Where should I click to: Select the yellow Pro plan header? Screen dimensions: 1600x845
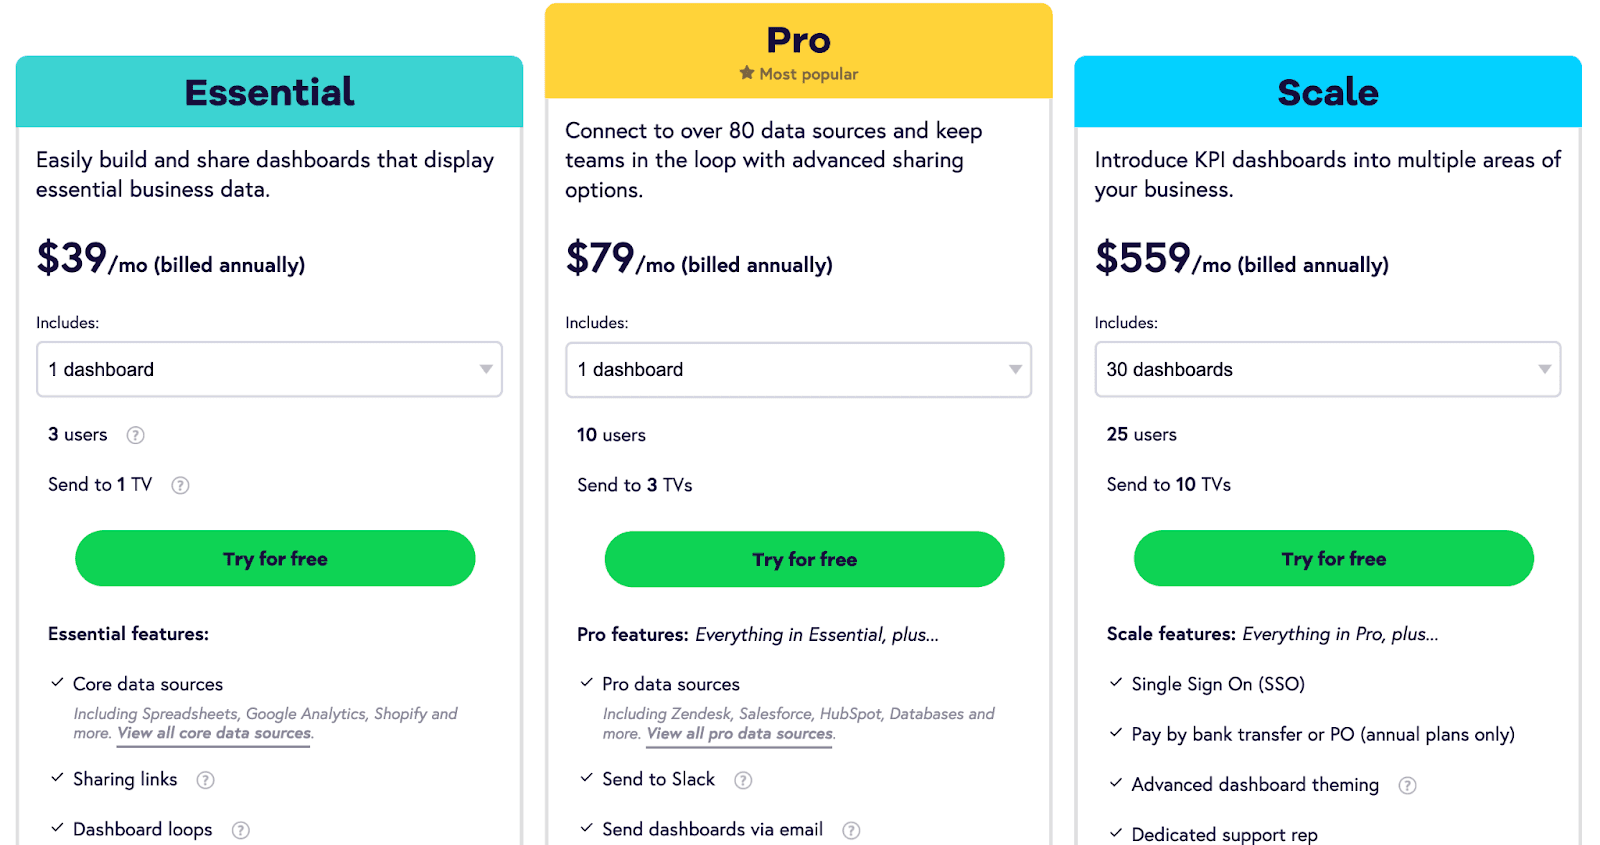click(798, 51)
